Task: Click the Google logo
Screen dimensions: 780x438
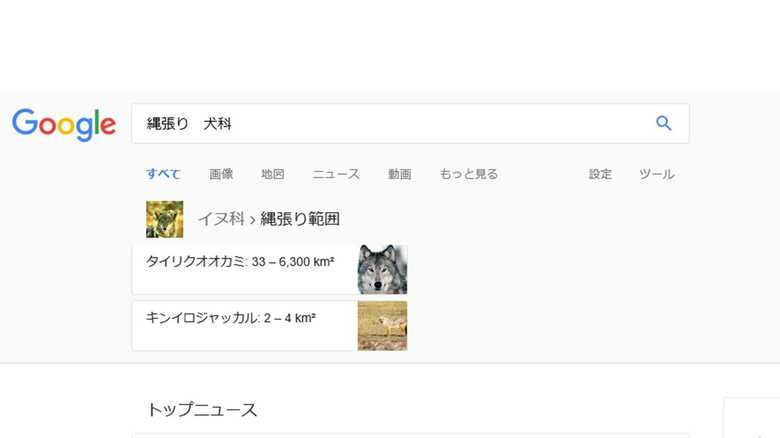Action: [x=64, y=124]
